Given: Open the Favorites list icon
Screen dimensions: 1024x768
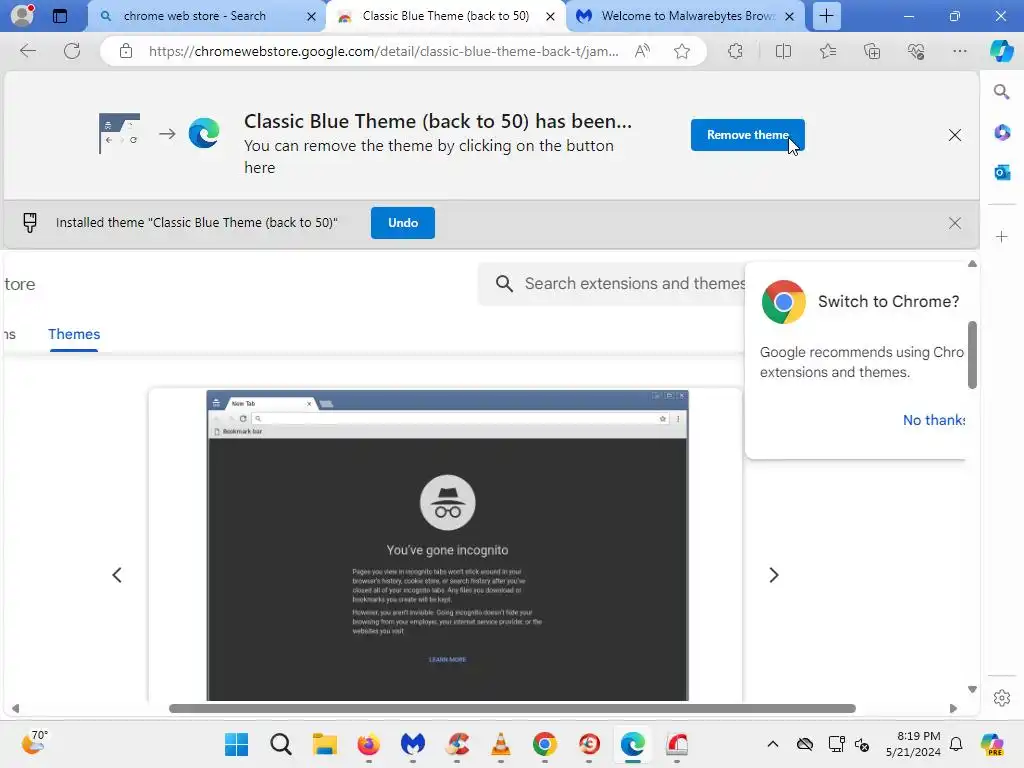Looking at the screenshot, I should coord(827,51).
